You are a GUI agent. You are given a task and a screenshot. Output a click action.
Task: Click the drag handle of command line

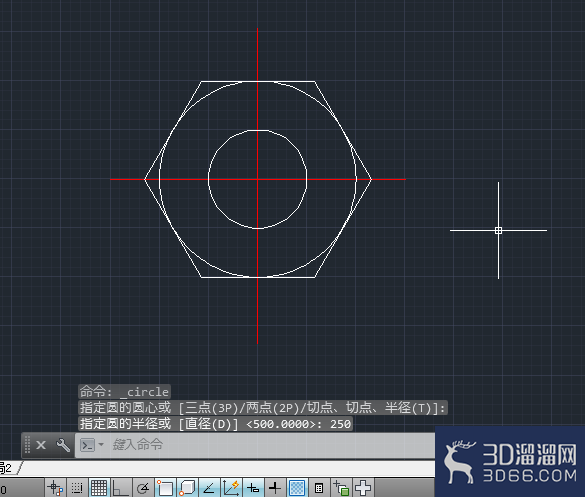click(28, 445)
